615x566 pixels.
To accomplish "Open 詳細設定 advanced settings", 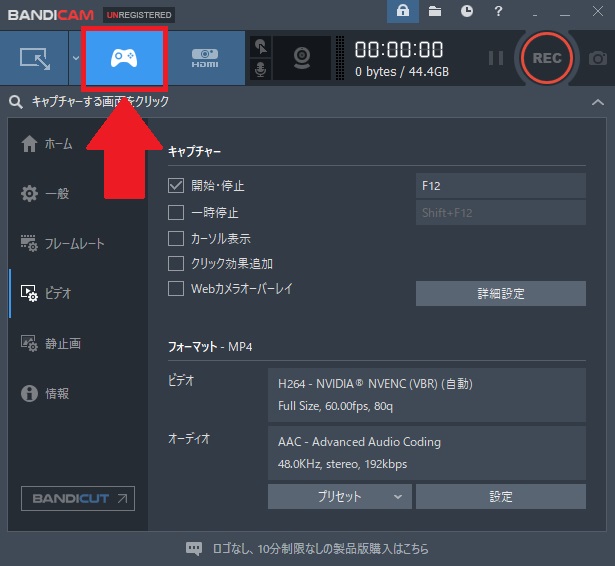I will click(x=501, y=293).
